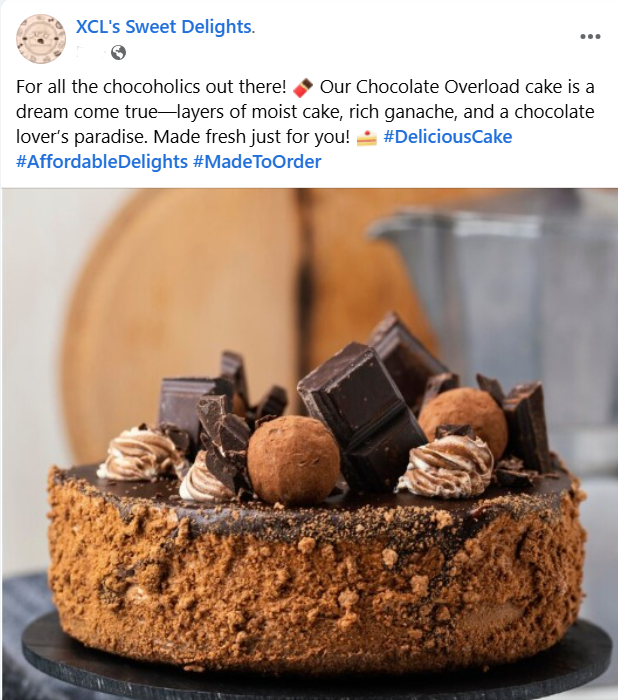Click the chocolate bar emoji in caption
The width and height of the screenshot is (618, 700).
point(303,87)
